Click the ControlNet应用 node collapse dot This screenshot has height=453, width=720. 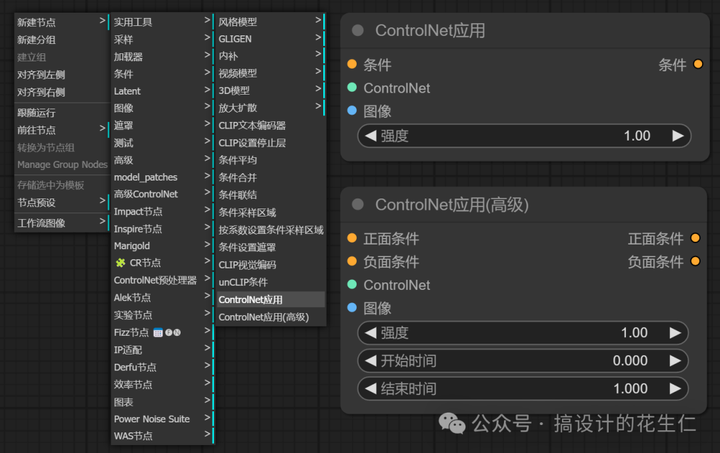pyautogui.click(x=358, y=30)
